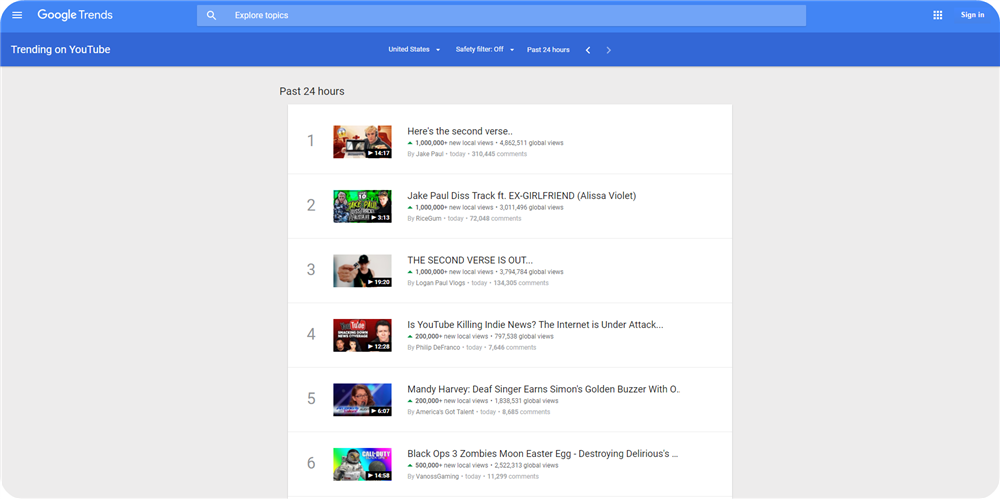Click the Past 24 hours toolbar label
1000x499 pixels.
coord(548,49)
